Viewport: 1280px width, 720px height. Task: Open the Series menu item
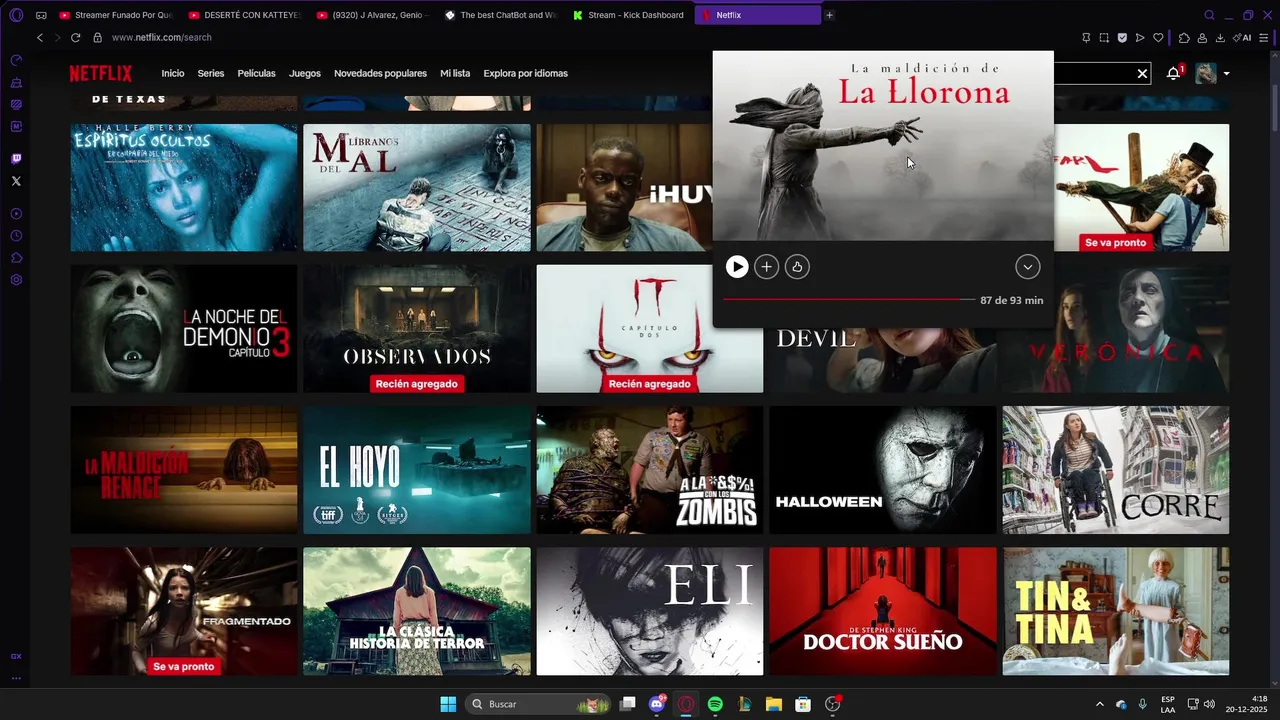coord(211,73)
